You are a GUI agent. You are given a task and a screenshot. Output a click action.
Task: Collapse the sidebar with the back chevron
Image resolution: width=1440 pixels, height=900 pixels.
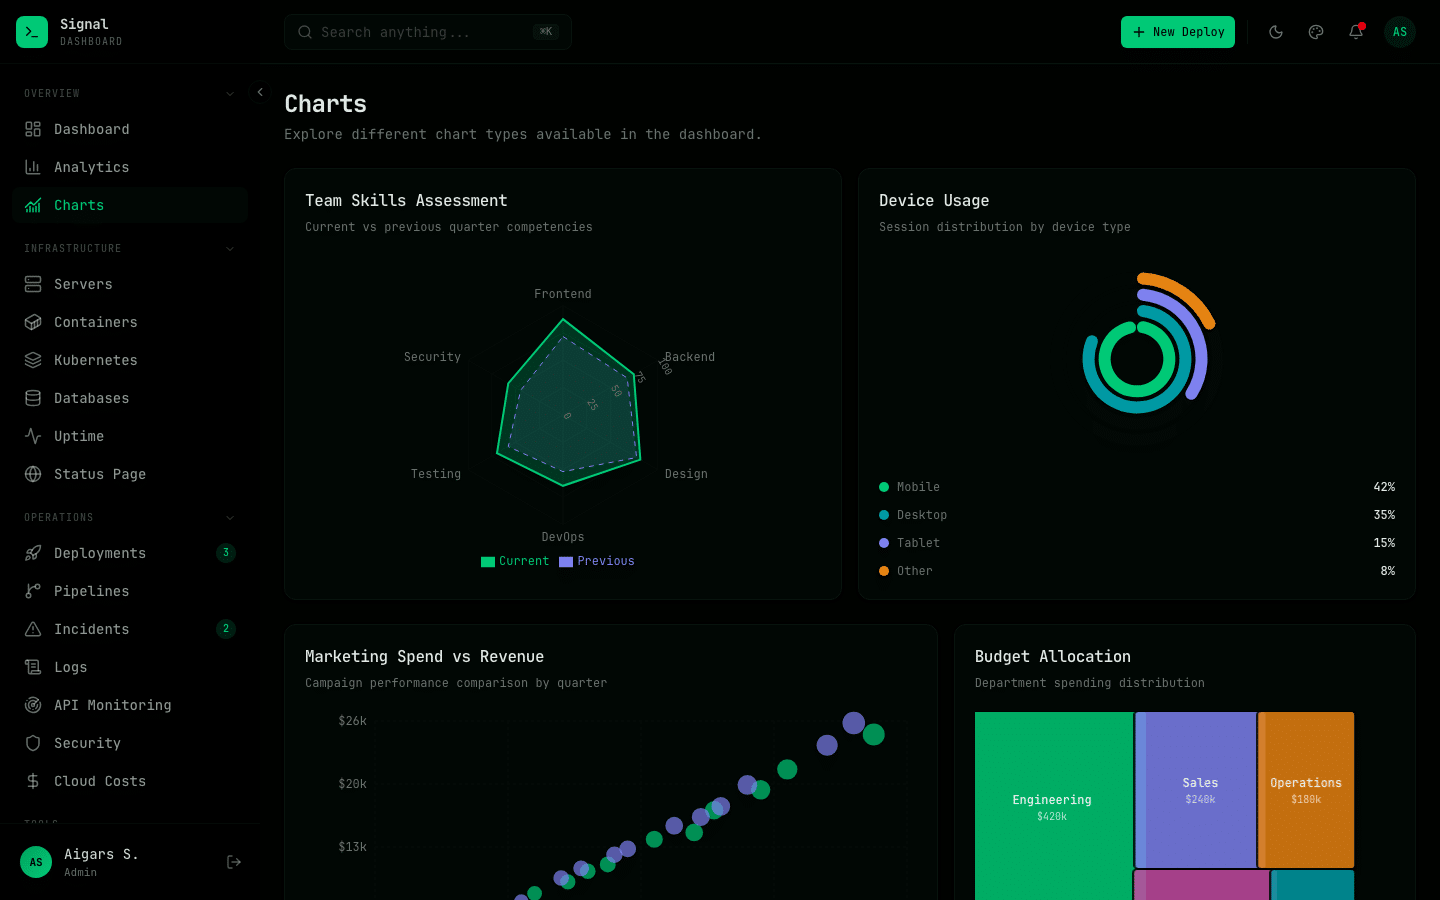[x=259, y=91]
